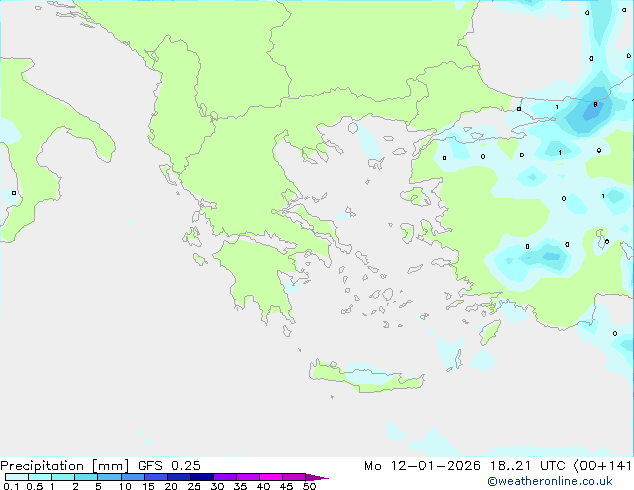Image resolution: width=634 pixels, height=490 pixels.
Task: Click the legend label '0.1'
Action: pos(11,486)
